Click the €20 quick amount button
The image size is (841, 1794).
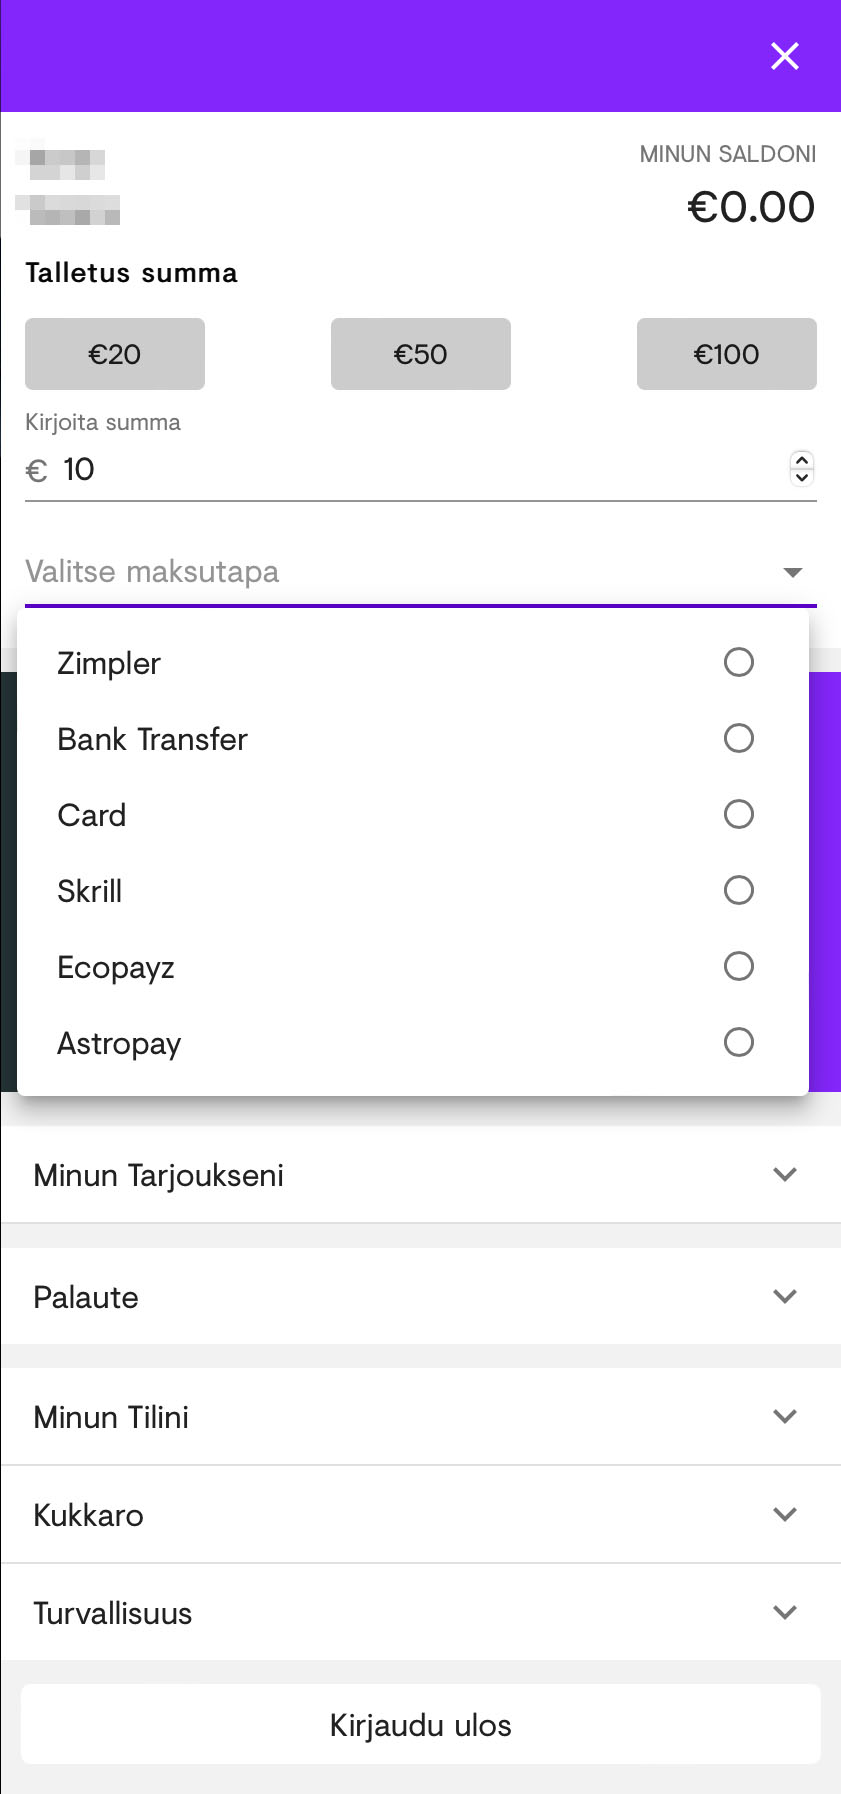coord(115,354)
